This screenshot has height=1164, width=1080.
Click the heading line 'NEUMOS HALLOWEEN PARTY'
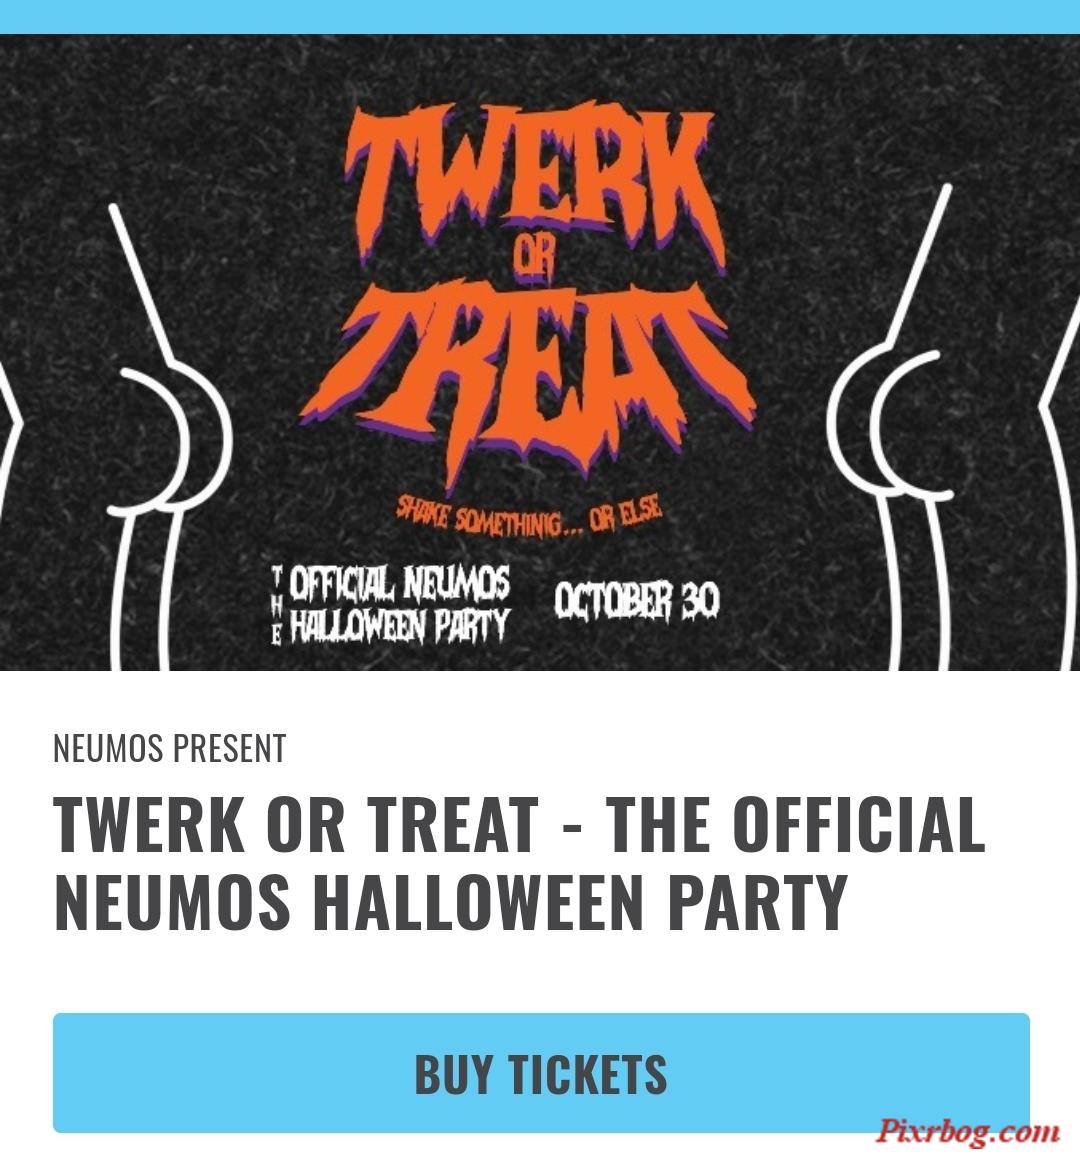tap(451, 902)
